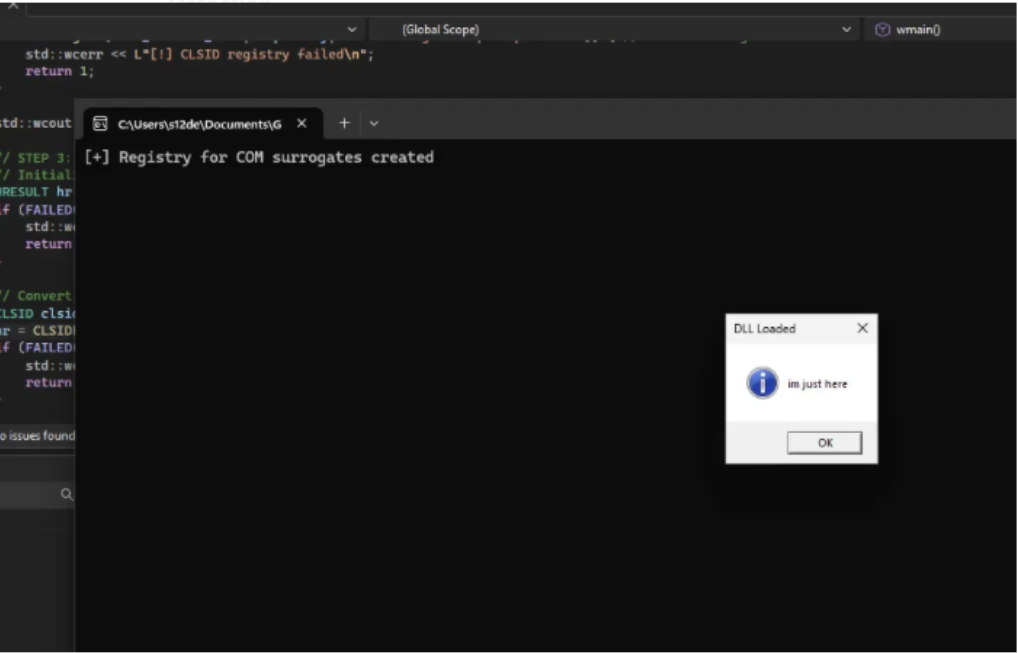Click the 'return 1;' code line
Screen dimensions: 1018x653
(x=59, y=71)
